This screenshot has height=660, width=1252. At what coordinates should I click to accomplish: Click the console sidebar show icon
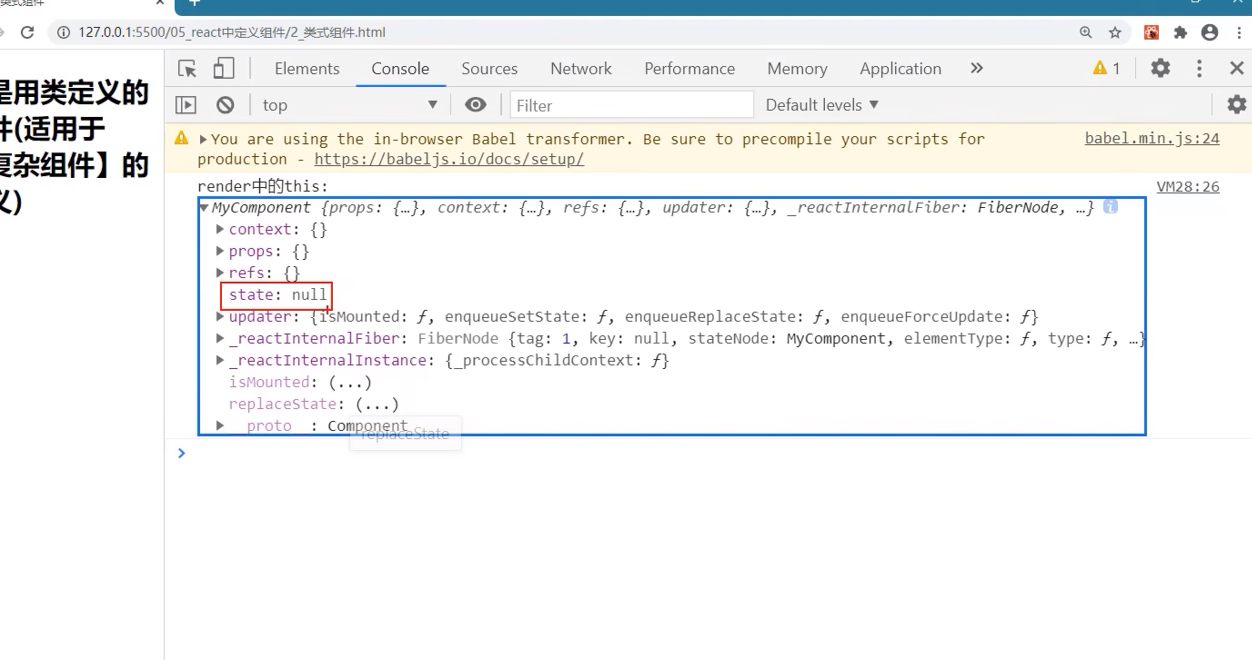pyautogui.click(x=186, y=104)
